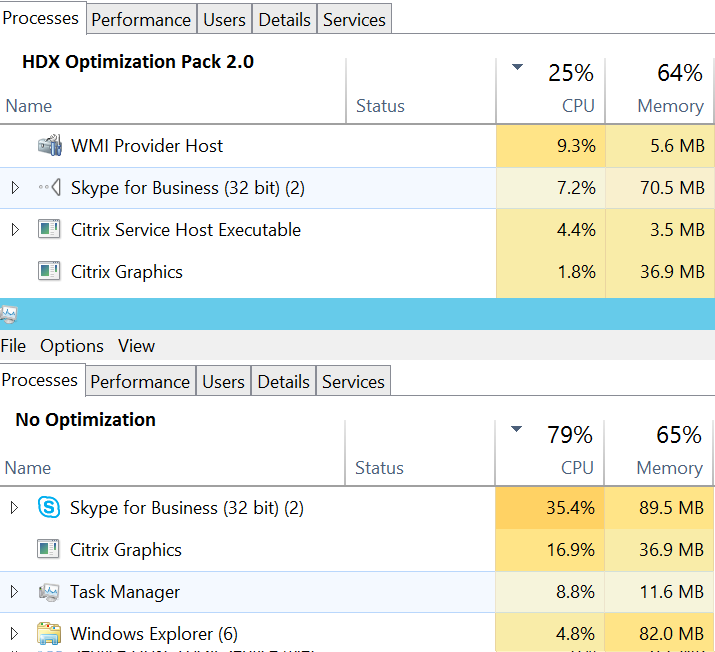This screenshot has height=652, width=715.
Task: Click 89.5 MB memory value
Action: 672,507
